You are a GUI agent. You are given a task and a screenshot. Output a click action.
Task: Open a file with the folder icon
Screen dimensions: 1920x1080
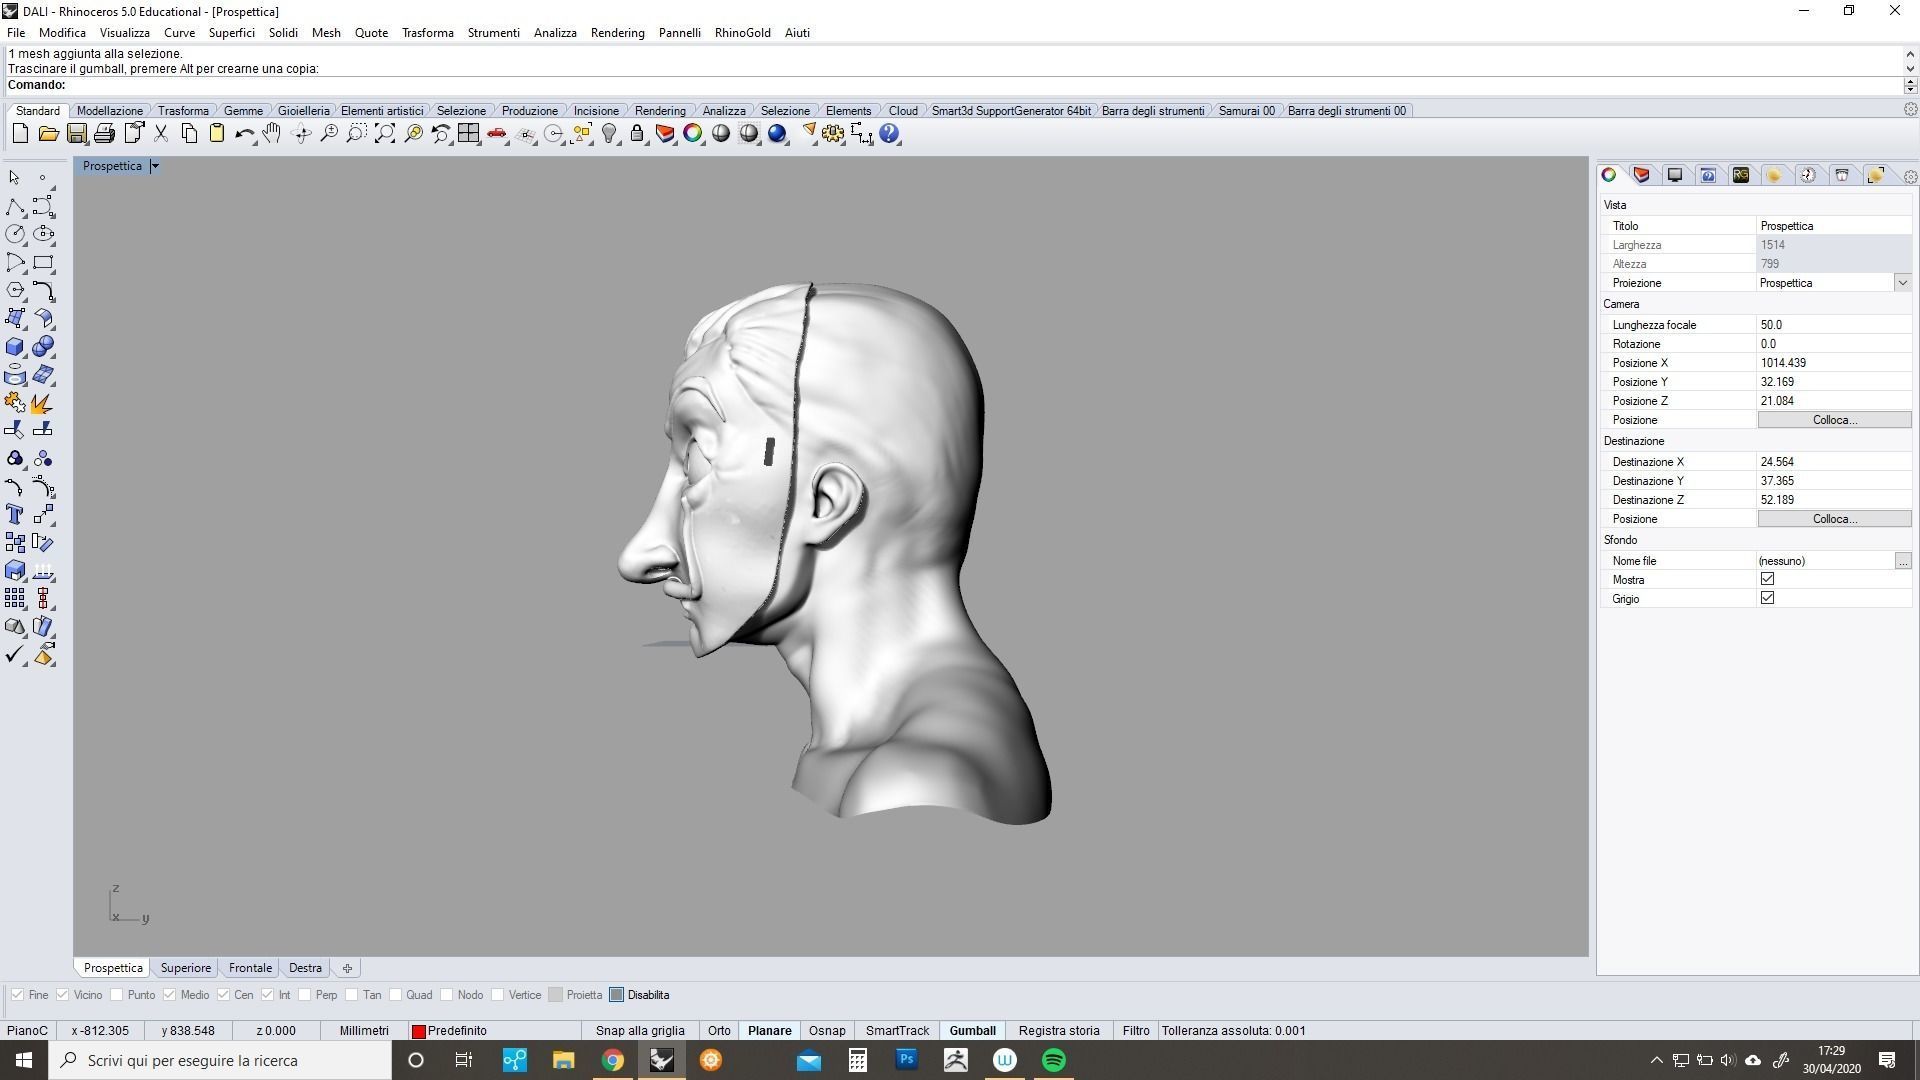tap(48, 134)
